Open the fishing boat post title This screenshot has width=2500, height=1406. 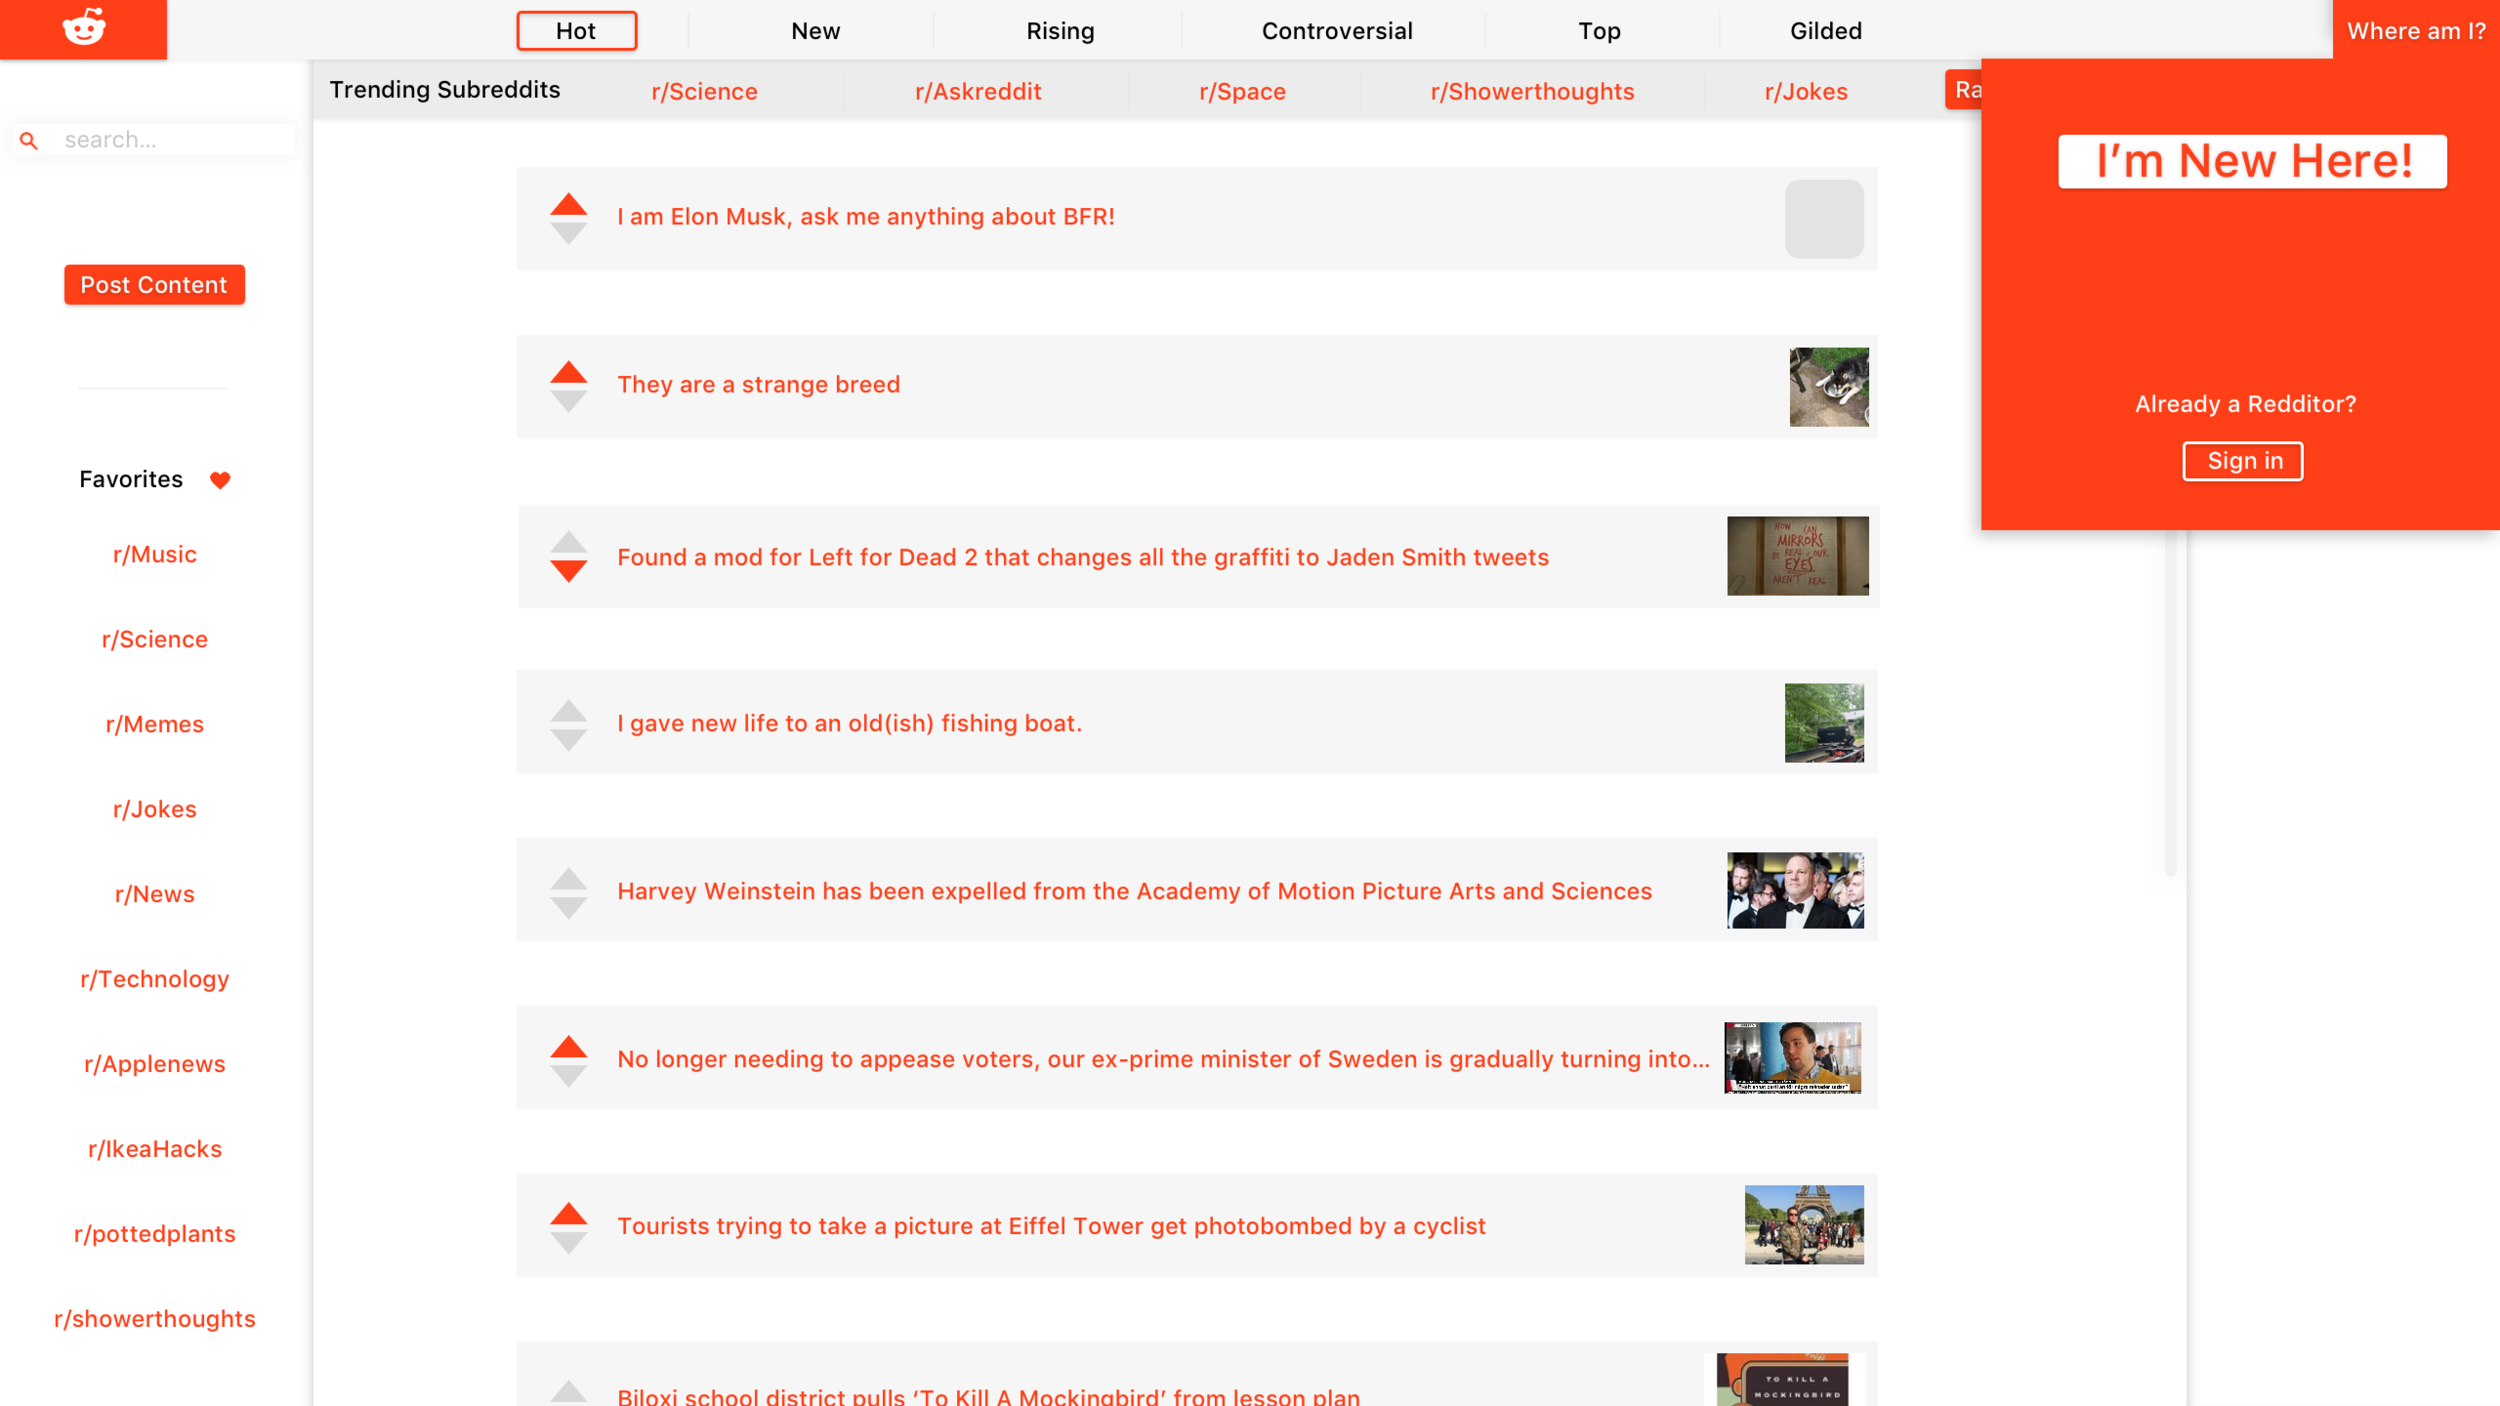coord(849,723)
